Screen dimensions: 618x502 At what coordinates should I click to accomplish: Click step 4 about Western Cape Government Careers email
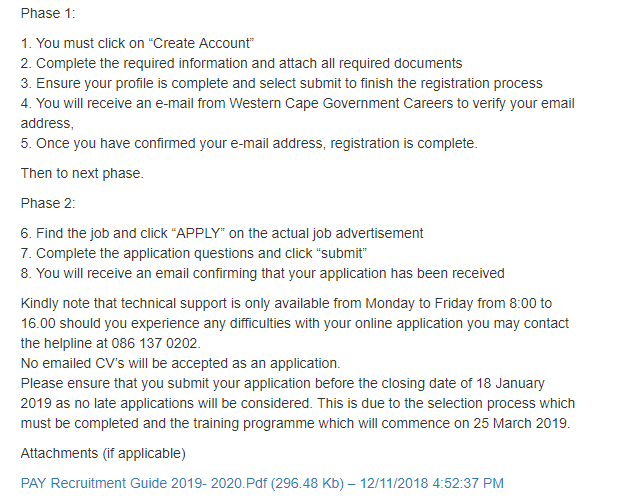[297, 103]
